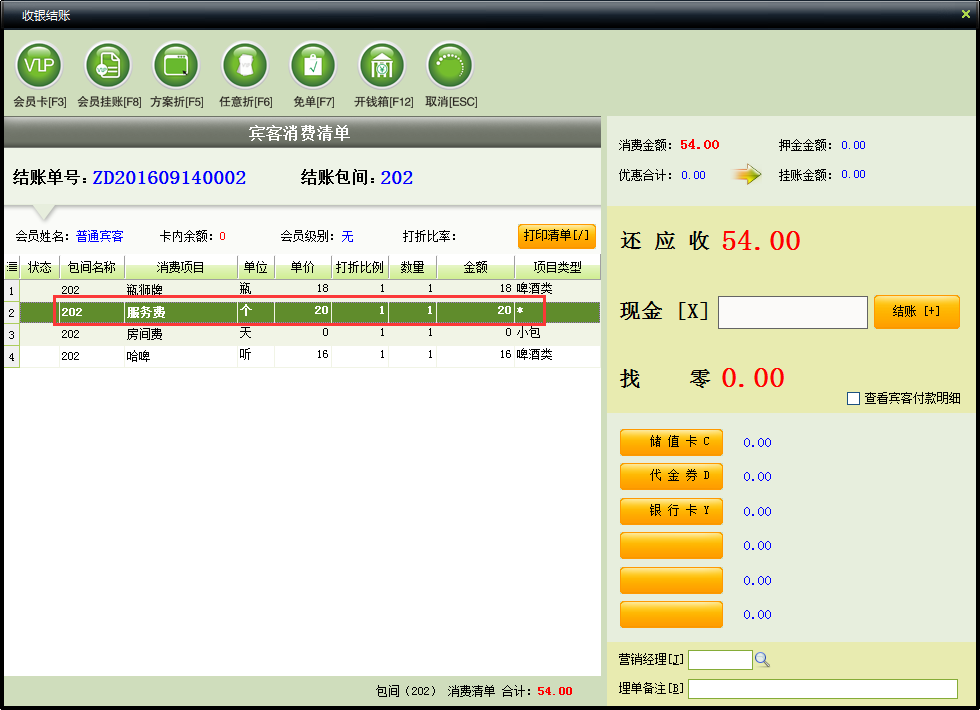Viewport: 980px width, 710px height.
Task: Open the grid menu icon in table header corner
Action: point(12,267)
